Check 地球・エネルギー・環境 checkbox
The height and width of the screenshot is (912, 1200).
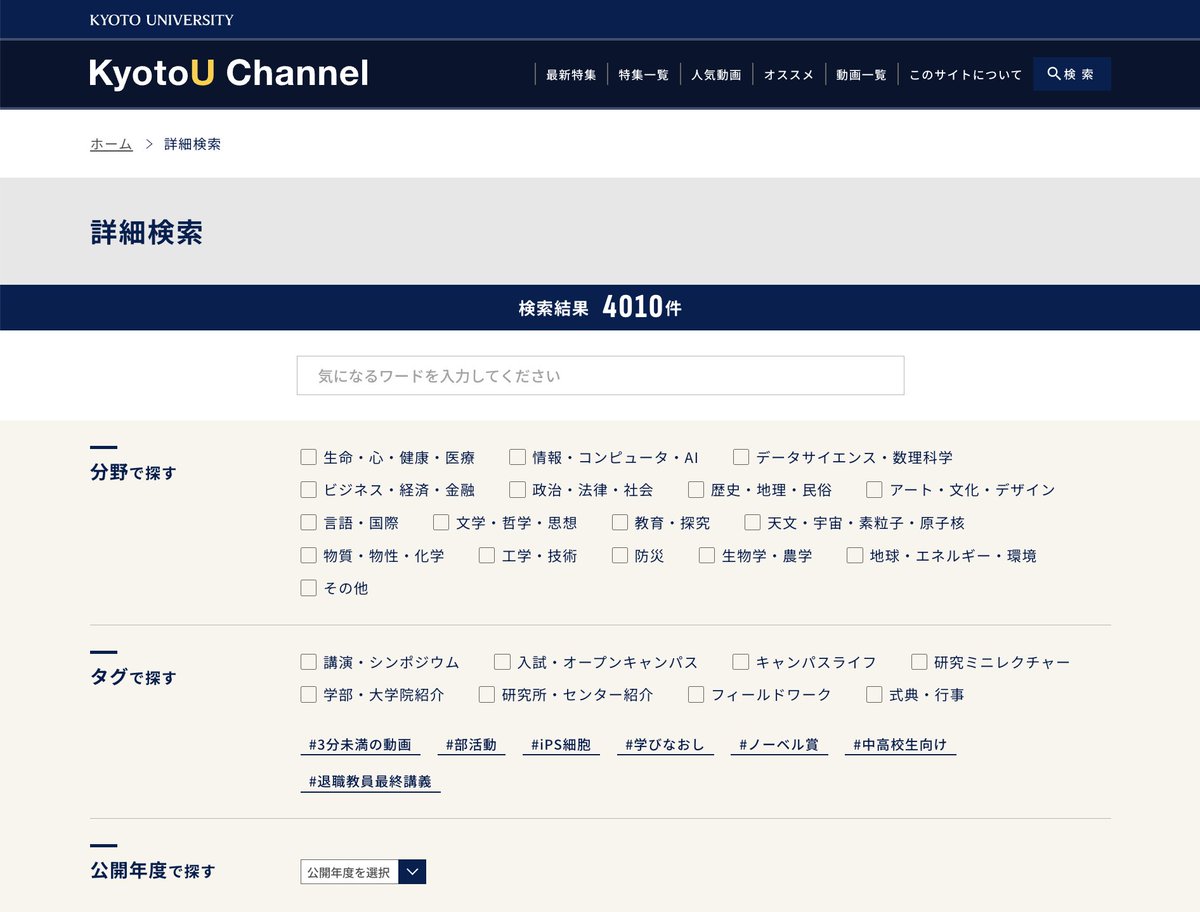click(x=855, y=556)
